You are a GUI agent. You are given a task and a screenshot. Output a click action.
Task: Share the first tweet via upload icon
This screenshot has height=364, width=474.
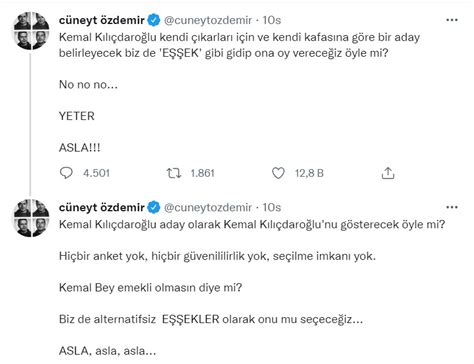coord(388,173)
